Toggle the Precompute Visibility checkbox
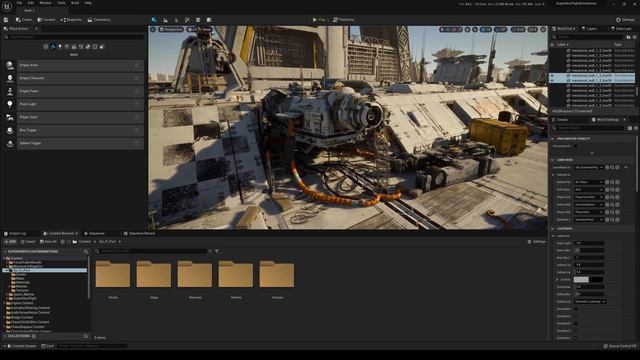 click(x=576, y=146)
